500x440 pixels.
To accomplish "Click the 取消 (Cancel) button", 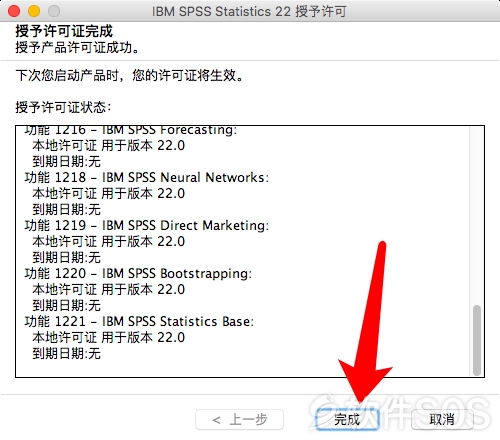I will (442, 419).
